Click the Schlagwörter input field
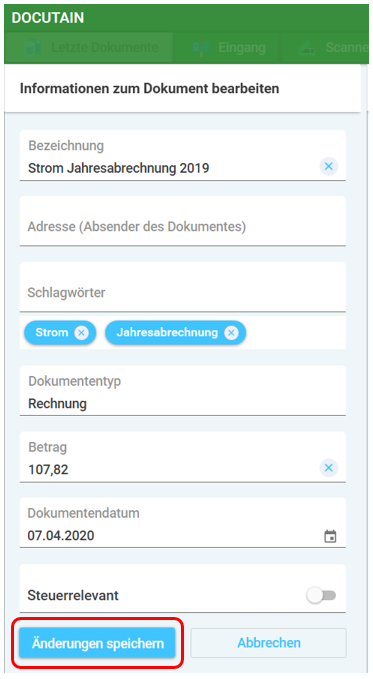Viewport: 373px width, 679px height. [182, 287]
